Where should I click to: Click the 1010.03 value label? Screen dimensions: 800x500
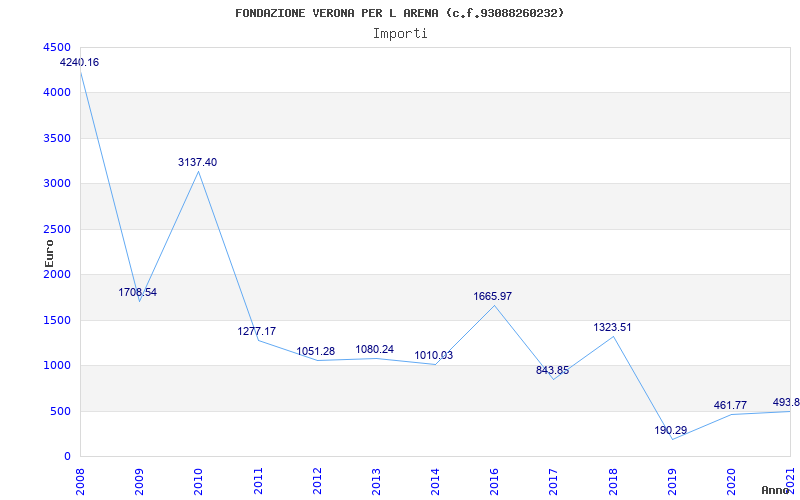pyautogui.click(x=434, y=356)
